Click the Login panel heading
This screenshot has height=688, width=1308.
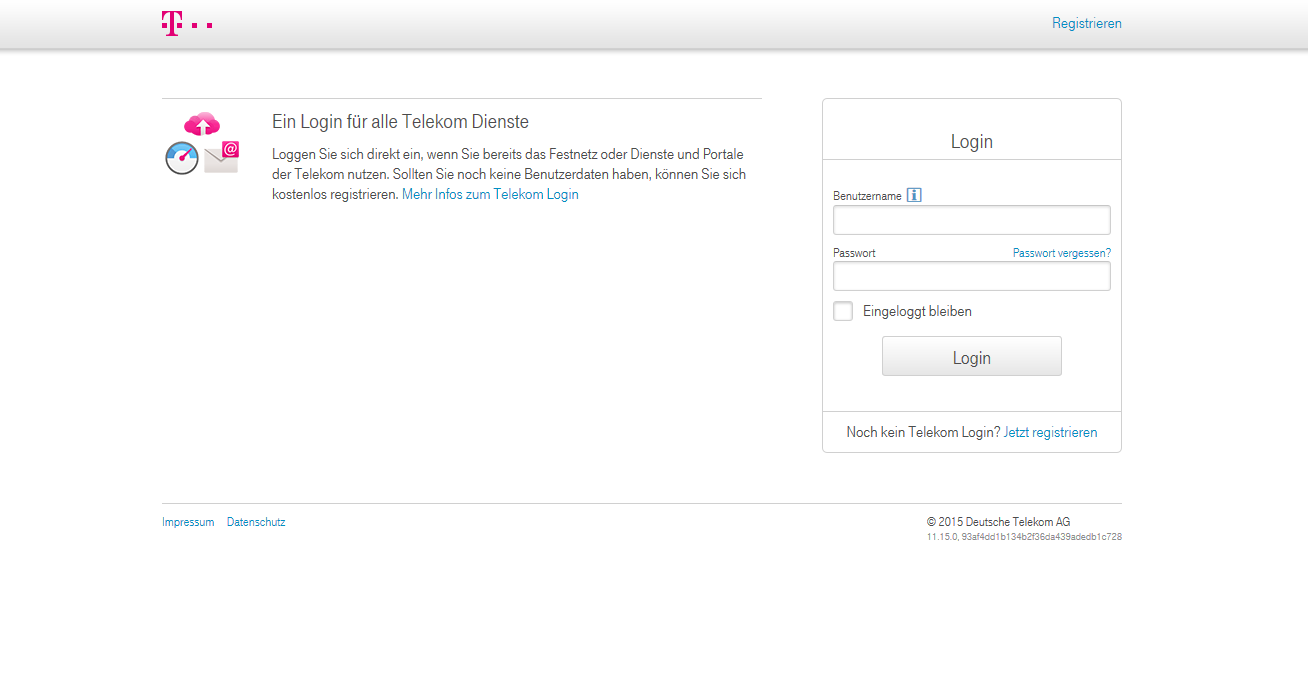tap(972, 141)
